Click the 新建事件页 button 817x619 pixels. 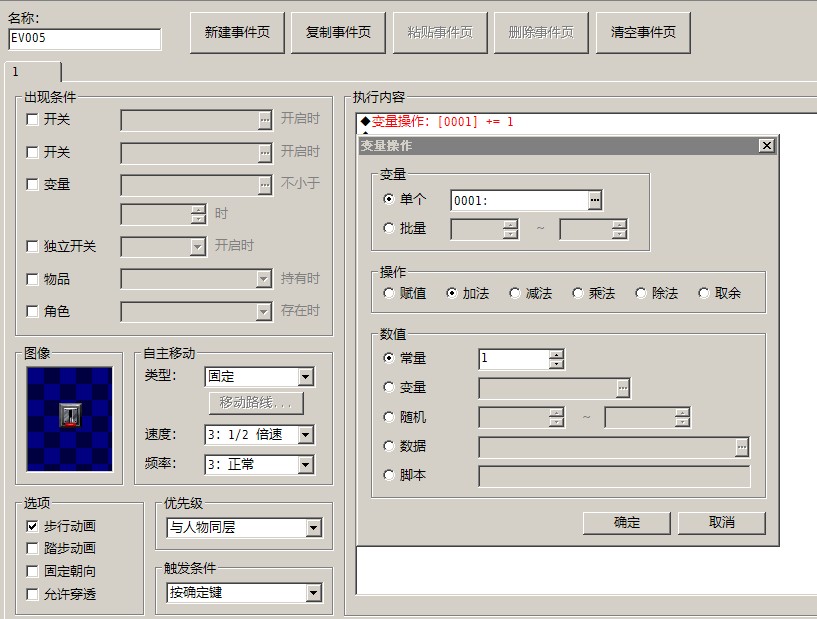pos(237,33)
